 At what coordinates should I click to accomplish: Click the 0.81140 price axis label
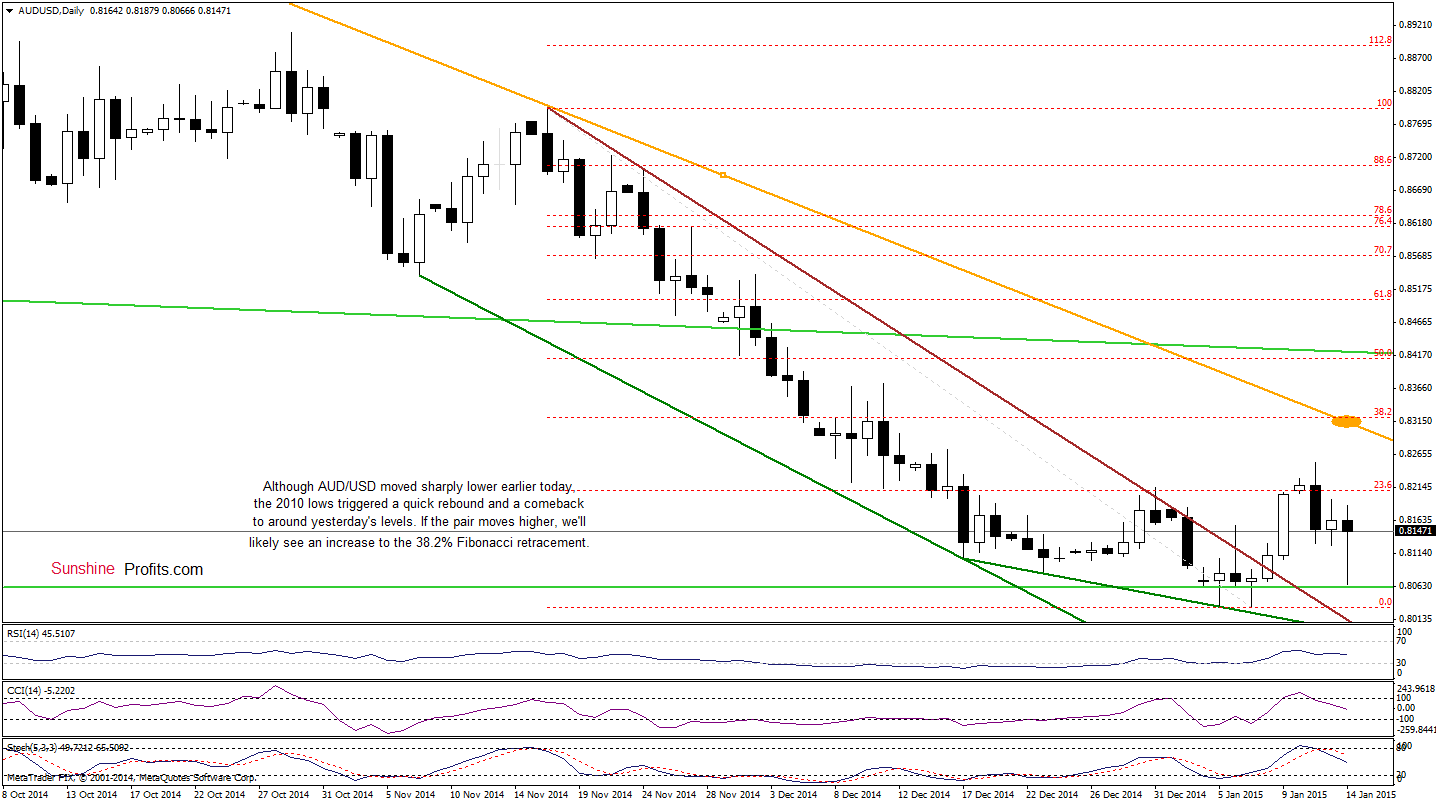pyautogui.click(x=1415, y=553)
